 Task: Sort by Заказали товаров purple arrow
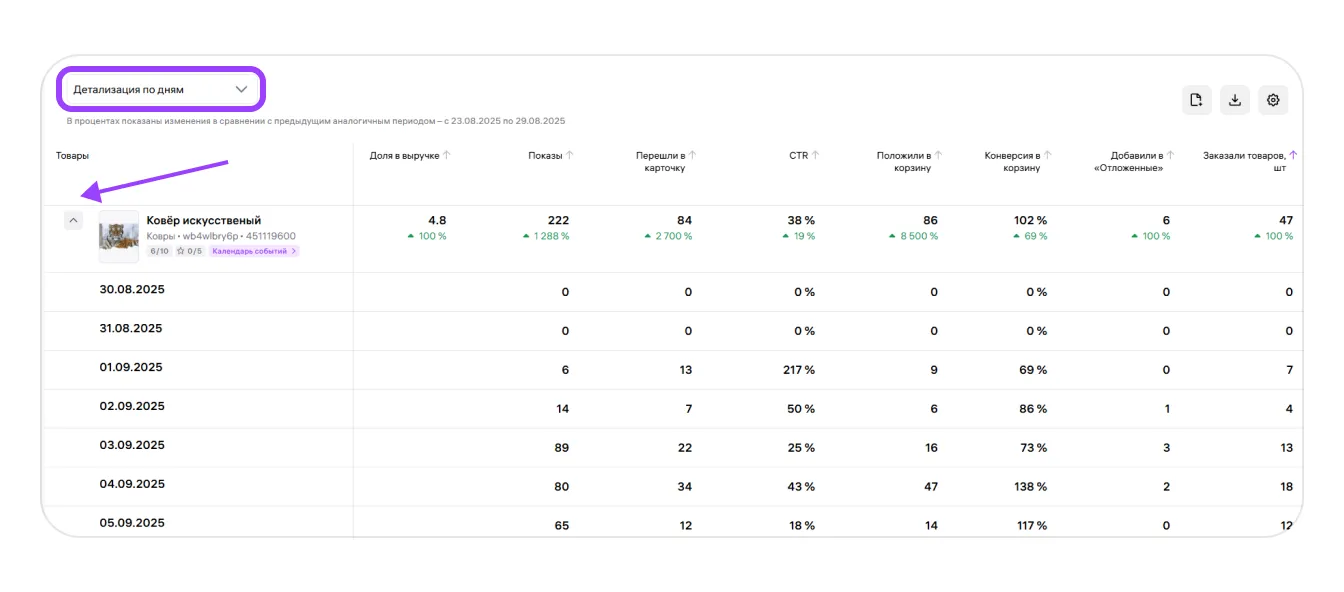tap(1293, 155)
